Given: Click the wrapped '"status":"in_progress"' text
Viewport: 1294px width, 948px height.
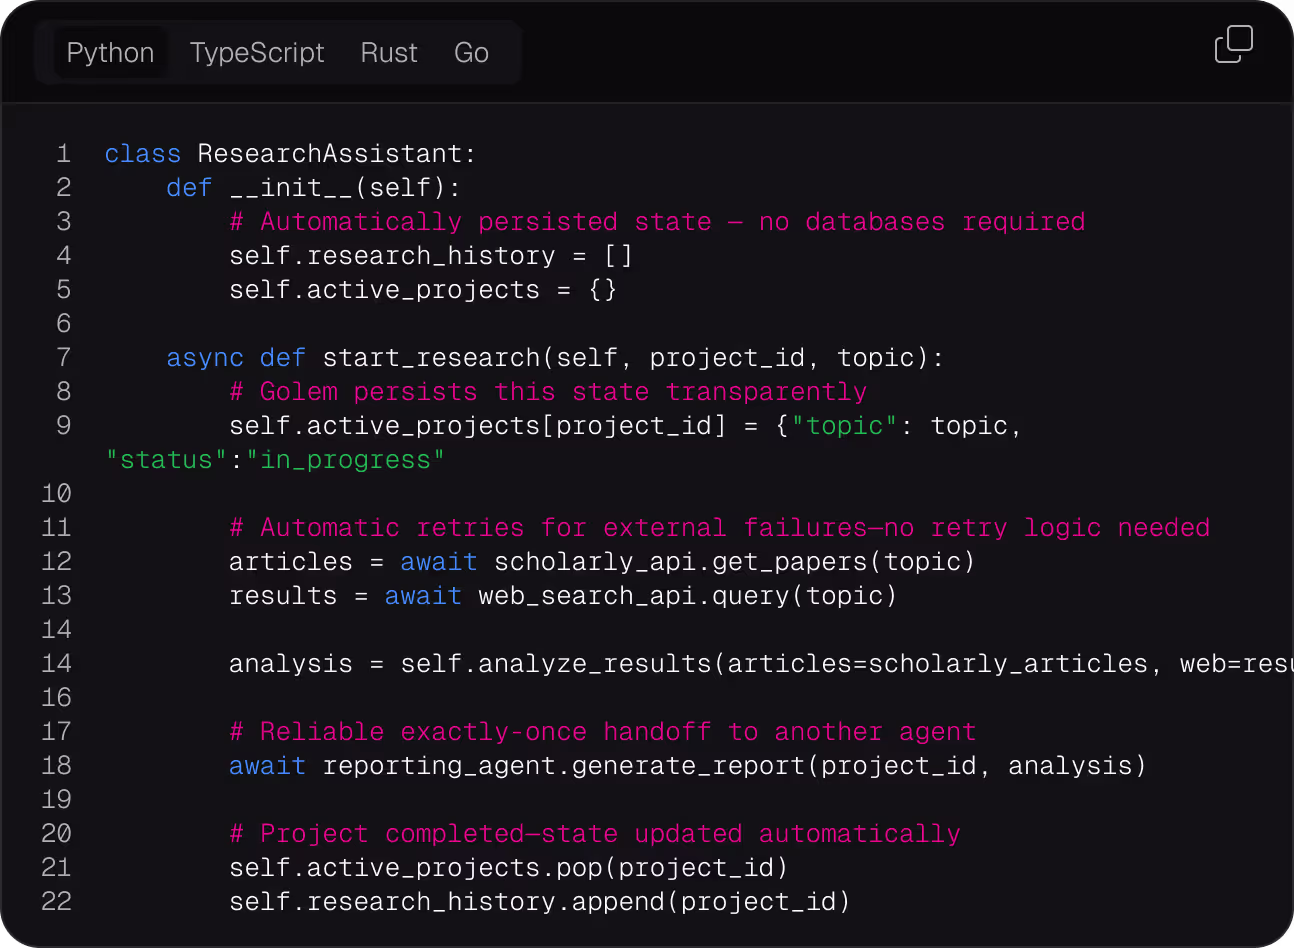Looking at the screenshot, I should click(275, 460).
